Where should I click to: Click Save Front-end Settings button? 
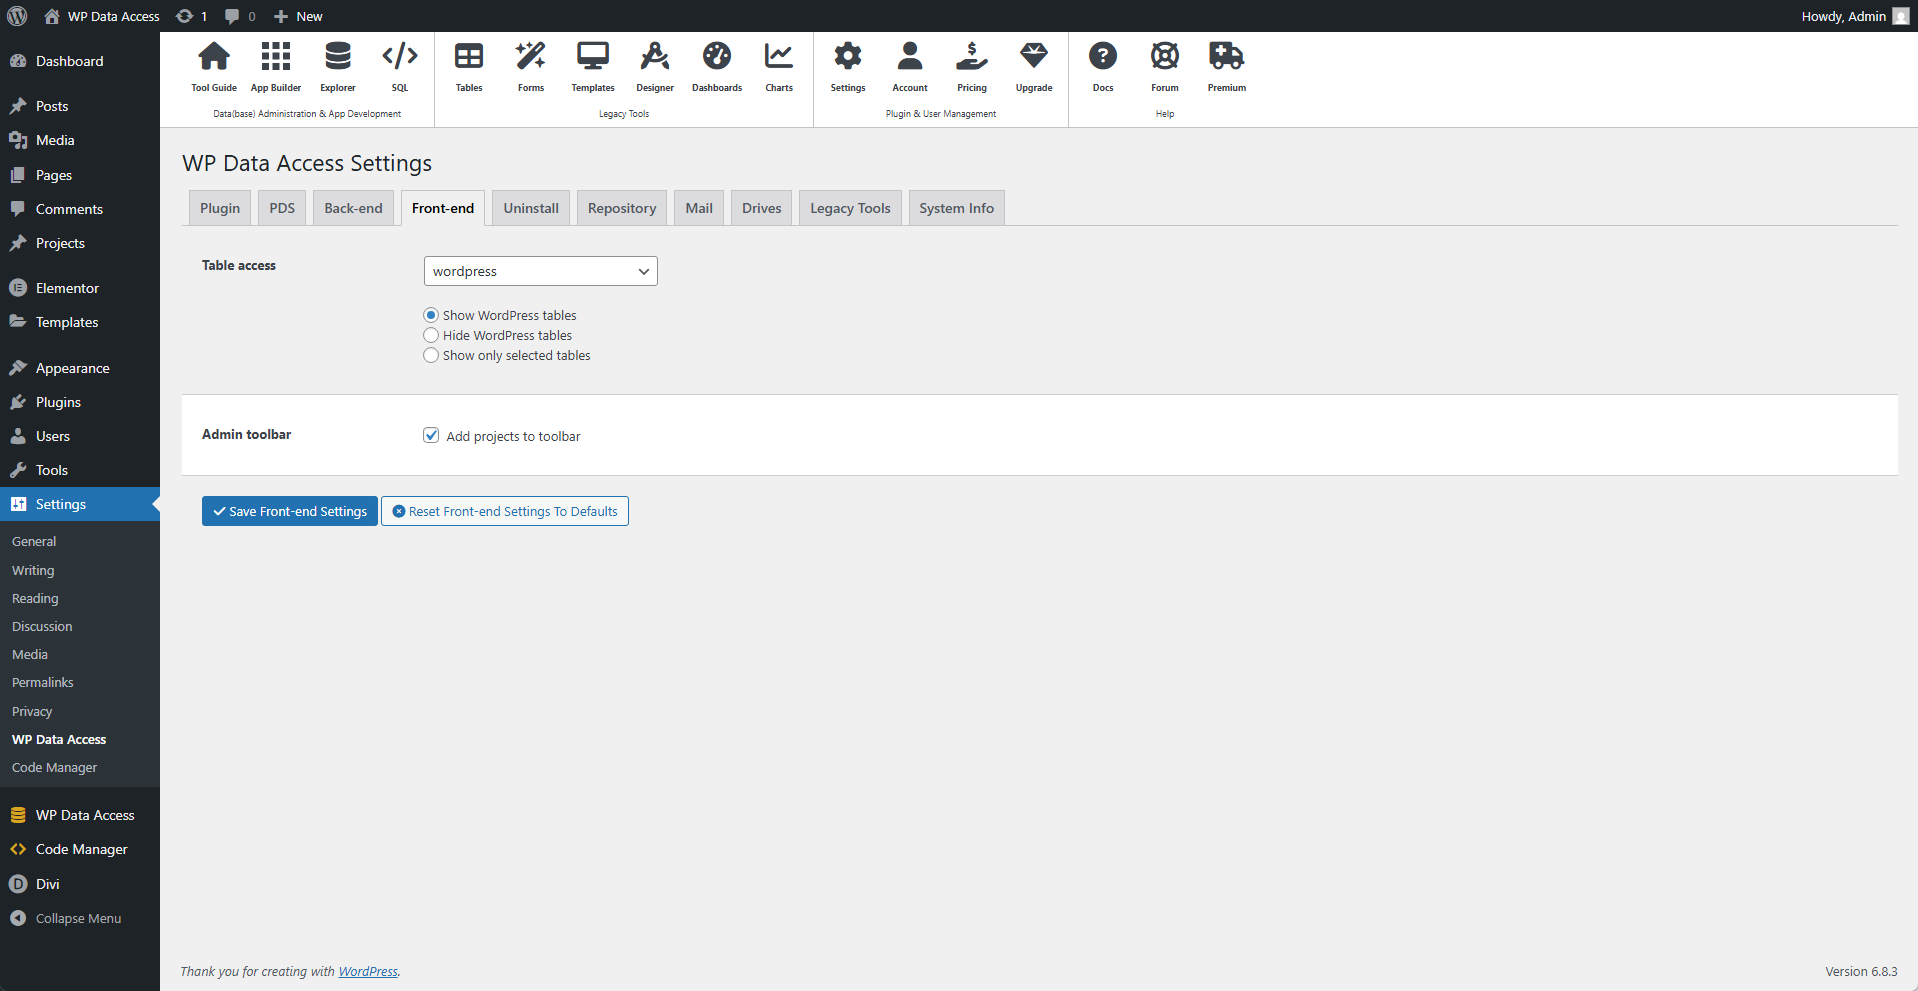[289, 510]
